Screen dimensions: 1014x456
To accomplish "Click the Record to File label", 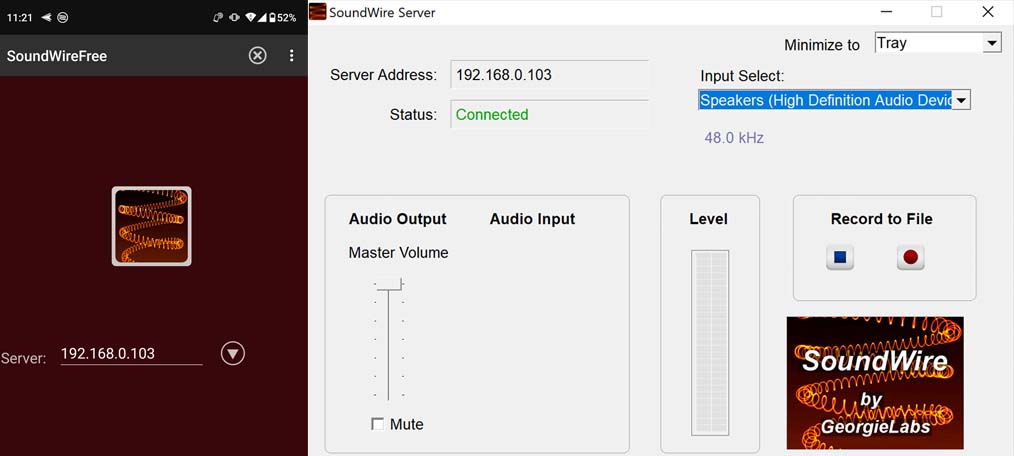I will tap(881, 219).
